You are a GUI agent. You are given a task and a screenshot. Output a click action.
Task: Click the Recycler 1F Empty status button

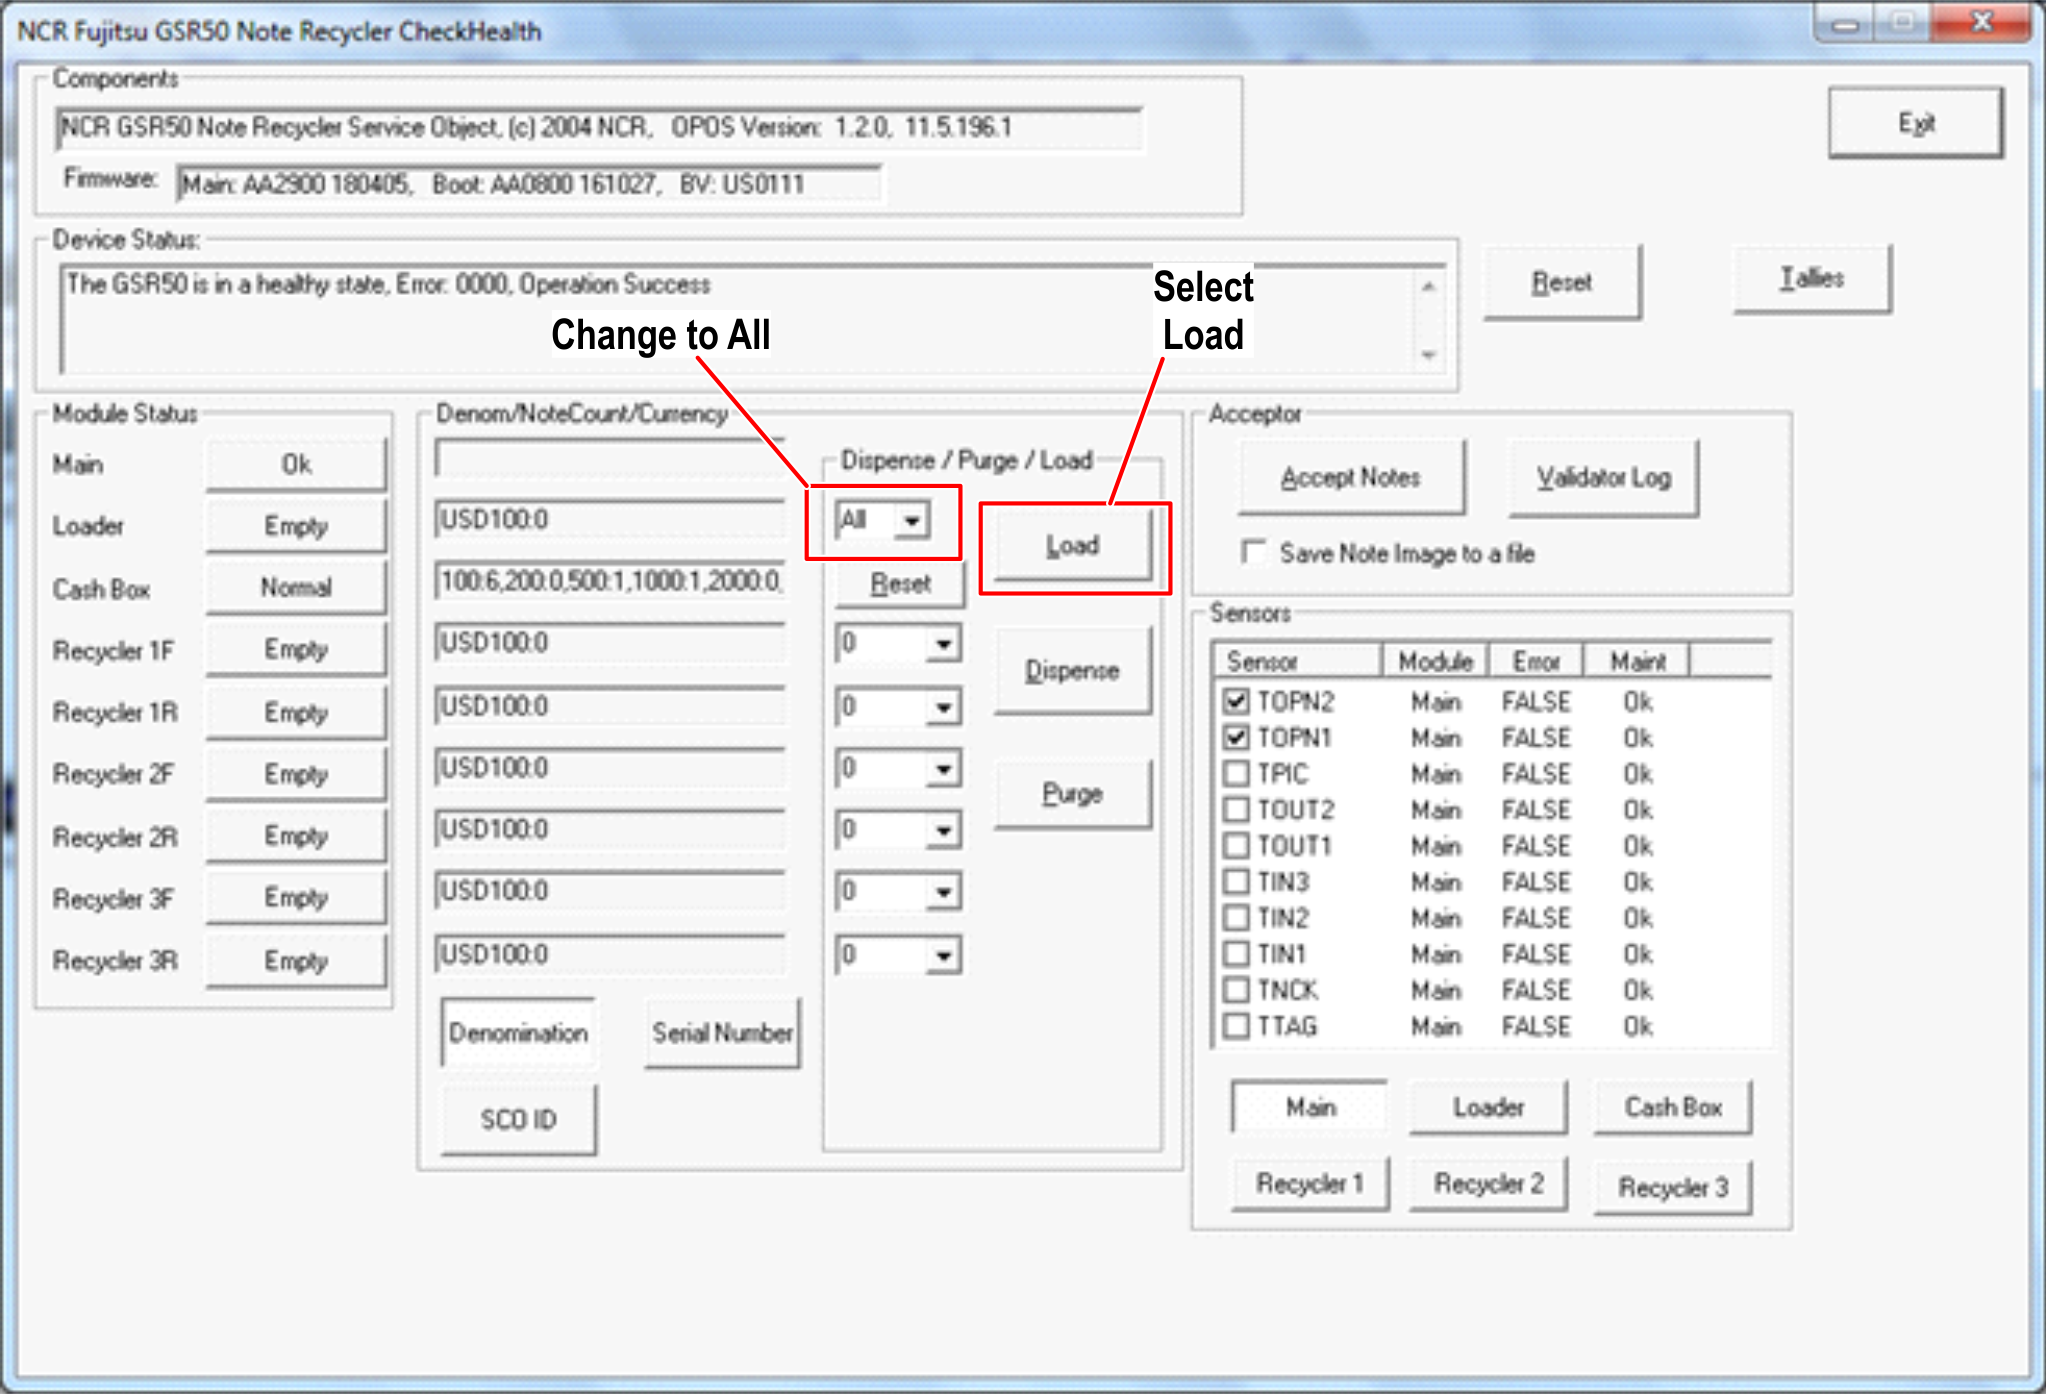click(x=296, y=650)
